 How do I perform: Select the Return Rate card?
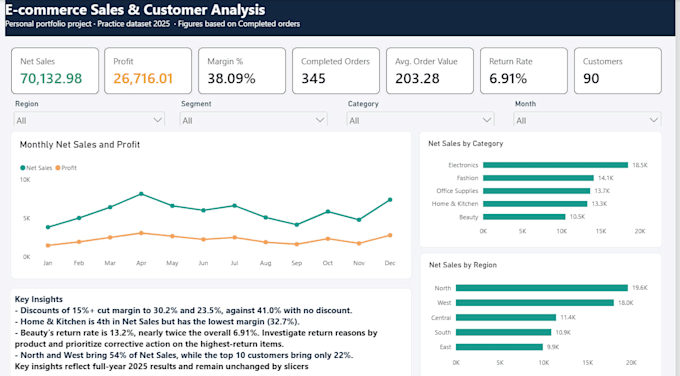coord(524,71)
